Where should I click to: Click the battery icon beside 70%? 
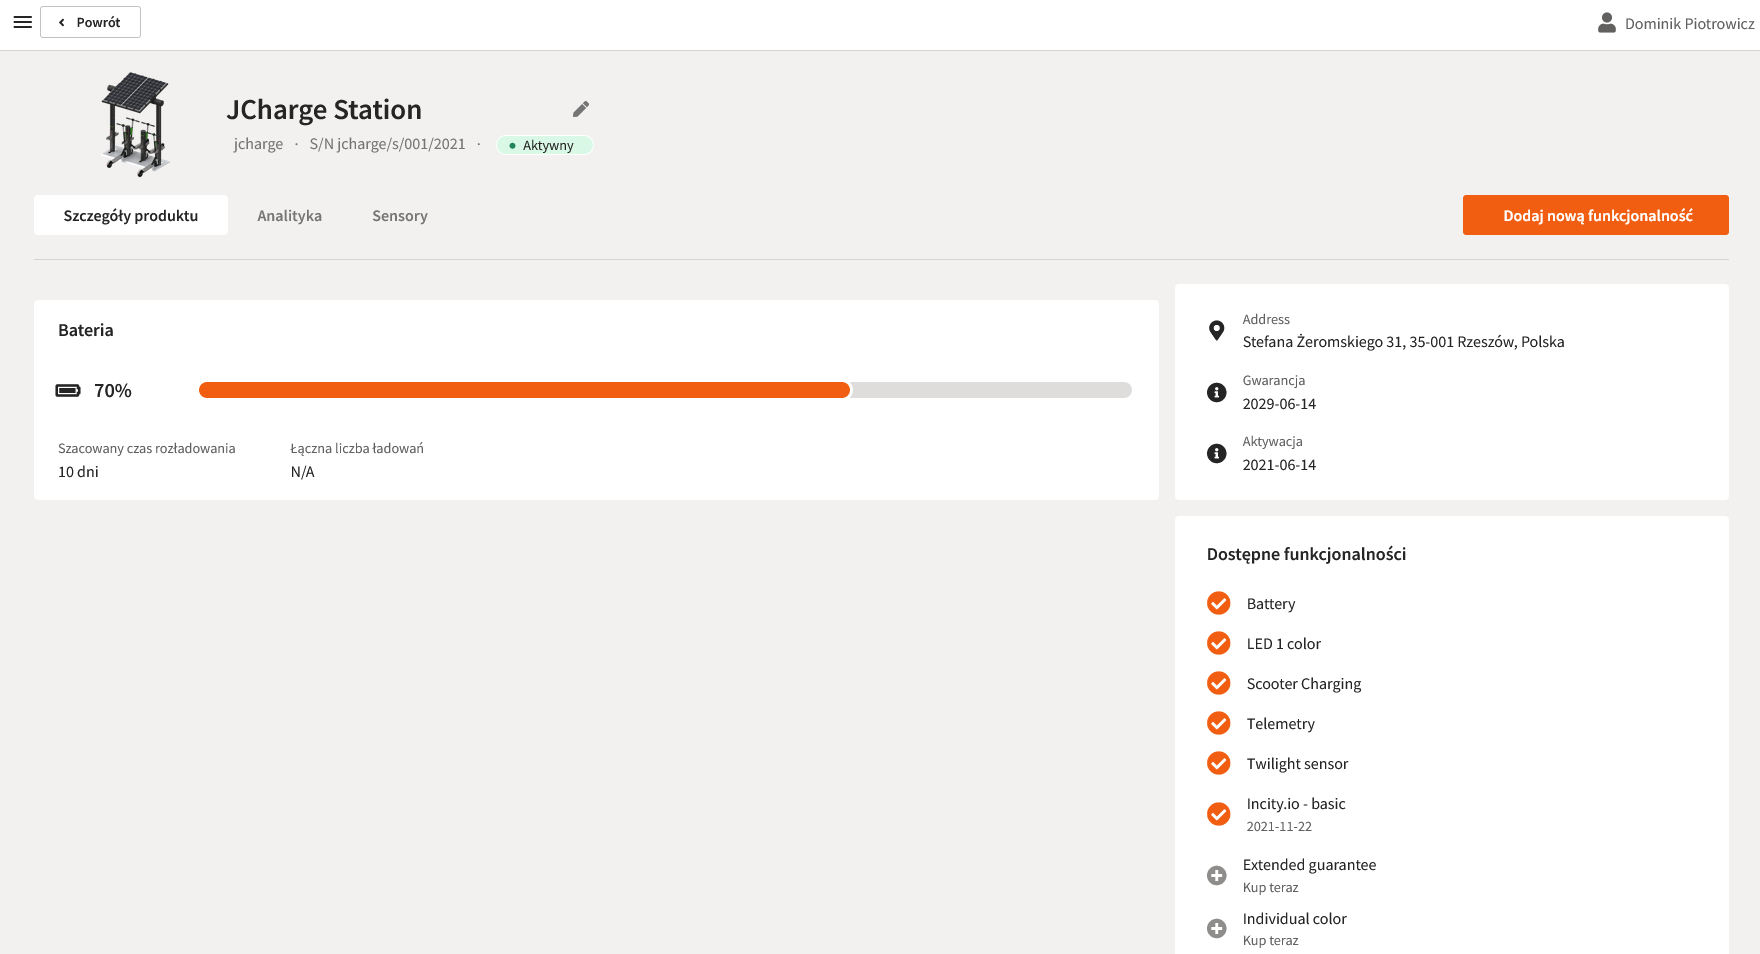(68, 391)
